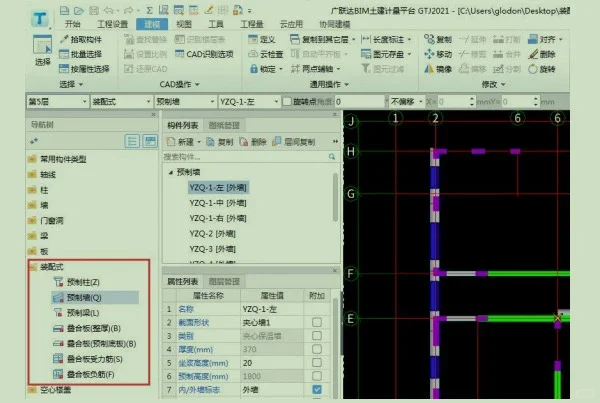600x403 pixels.
Task: Choose the 批量选择 batch select tool
Action: [81, 54]
